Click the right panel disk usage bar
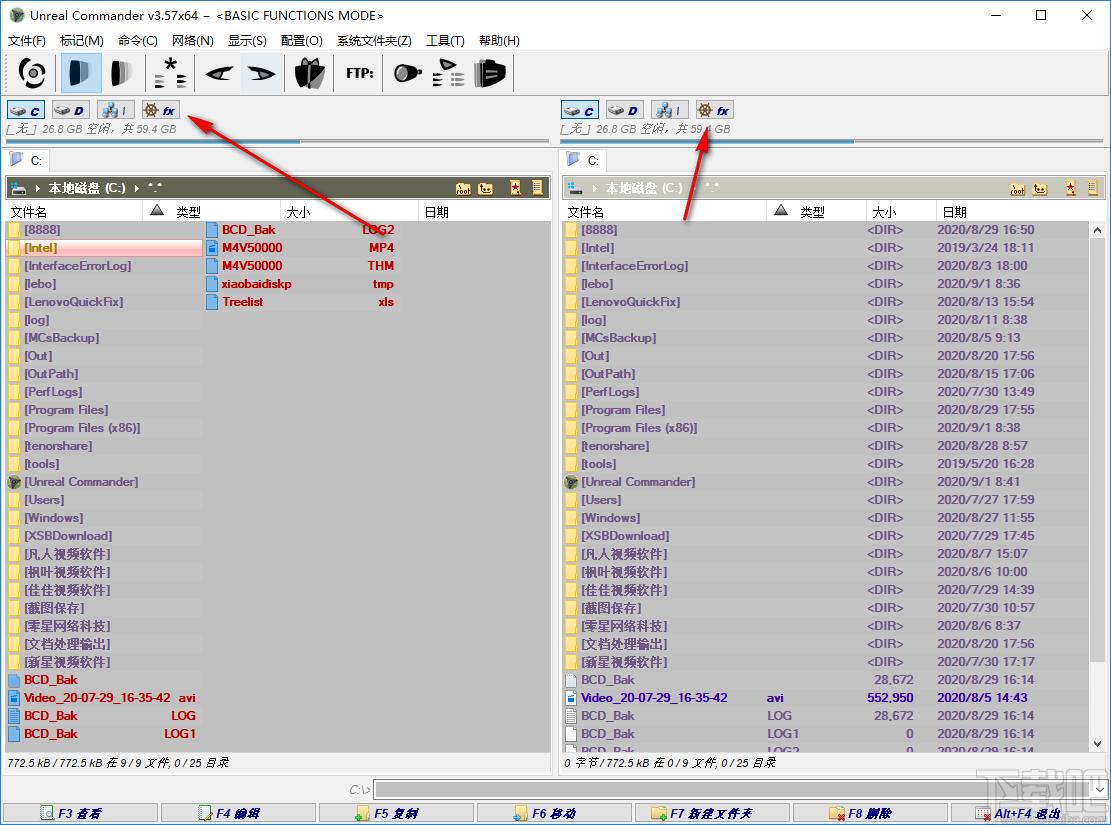Screen dimensions: 1111x825 point(831,142)
